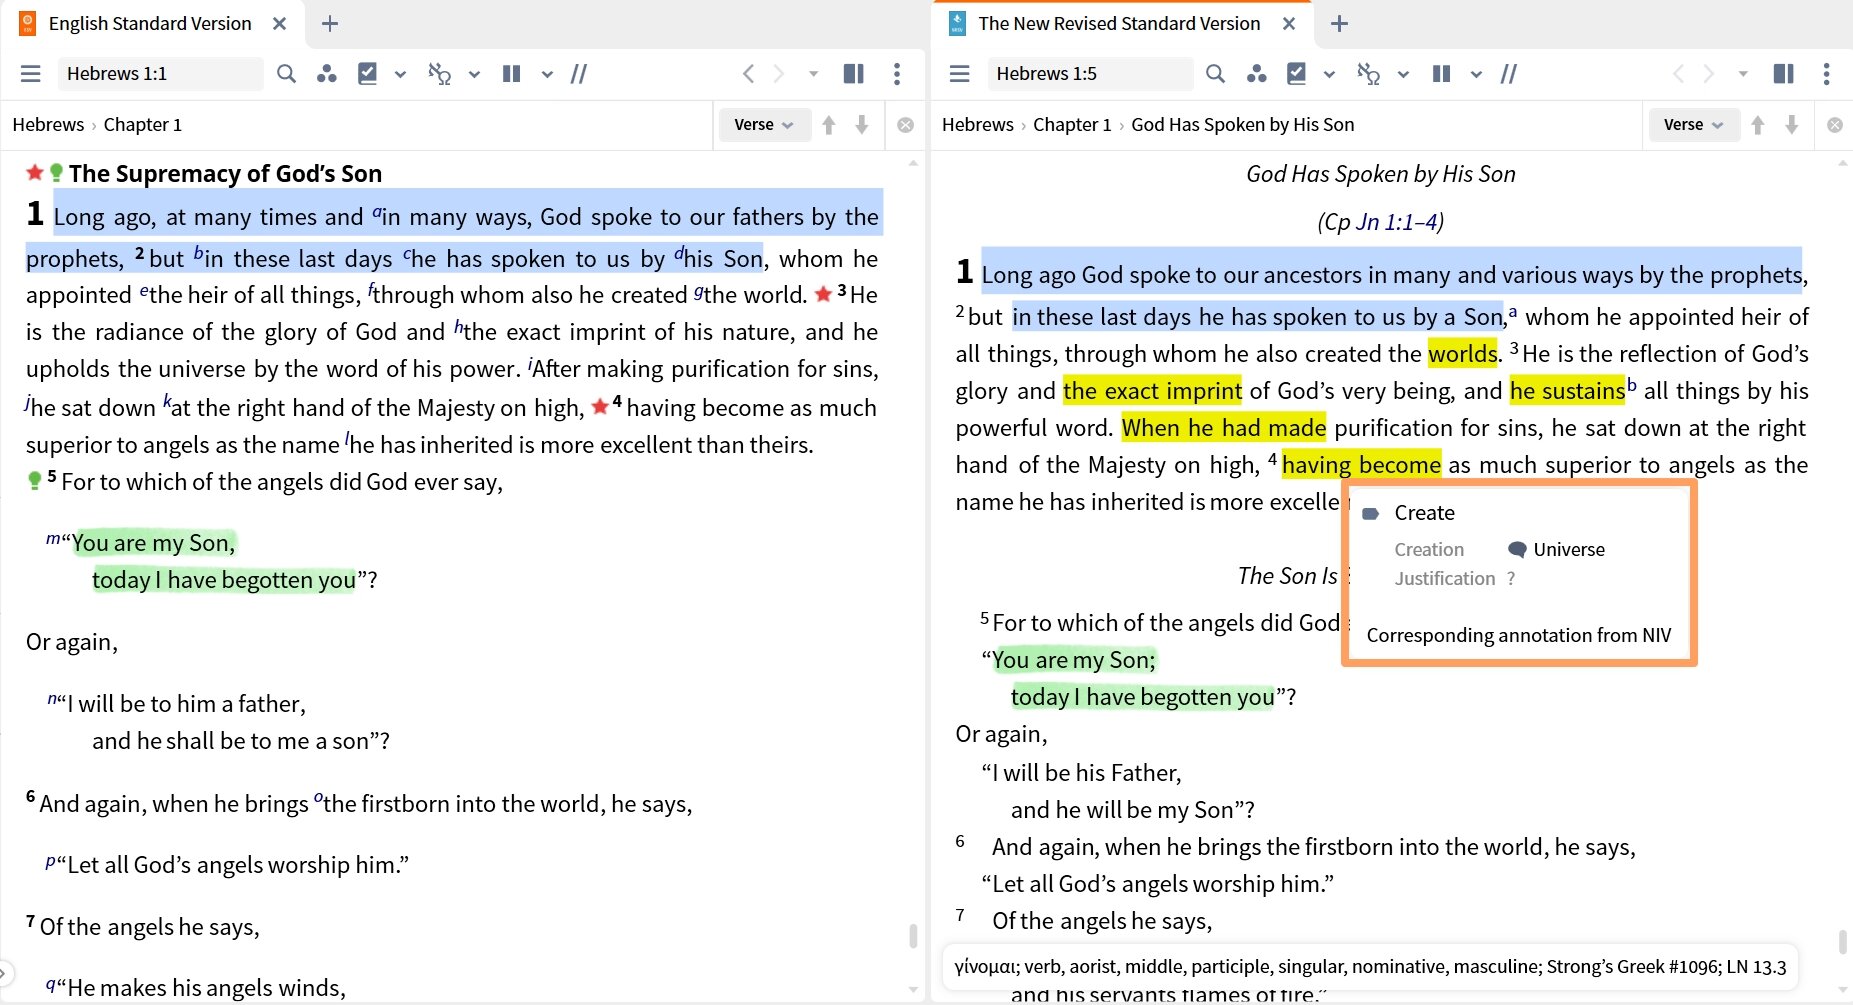Viewport: 1853px width, 1005px height.
Task: Expand the NRSV columns dropdown arrow
Action: point(1476,74)
